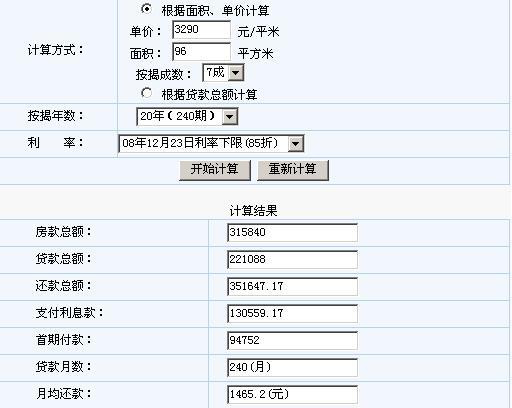Focus the 单价 input field
This screenshot has width=512, height=408.
coord(201,30)
